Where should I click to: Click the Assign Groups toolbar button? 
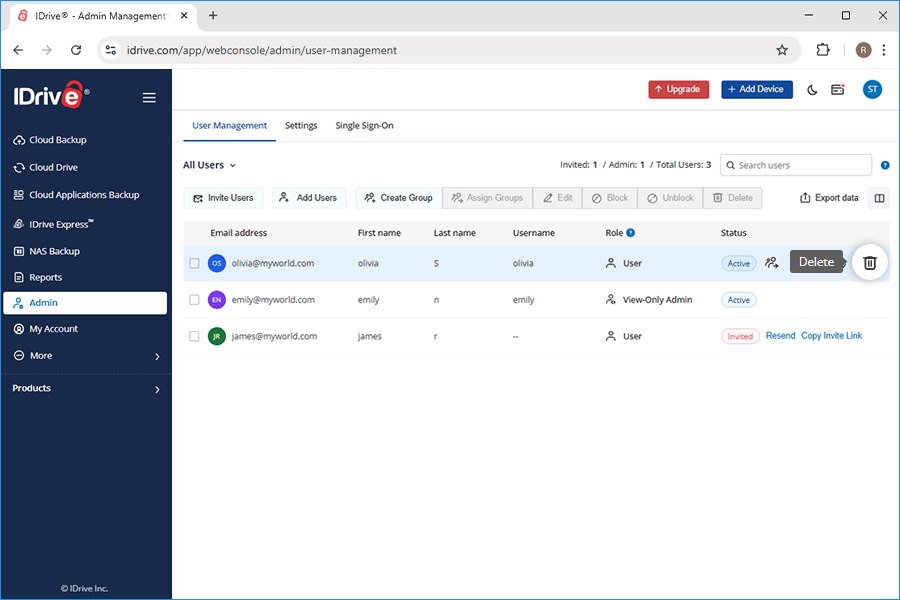[487, 198]
